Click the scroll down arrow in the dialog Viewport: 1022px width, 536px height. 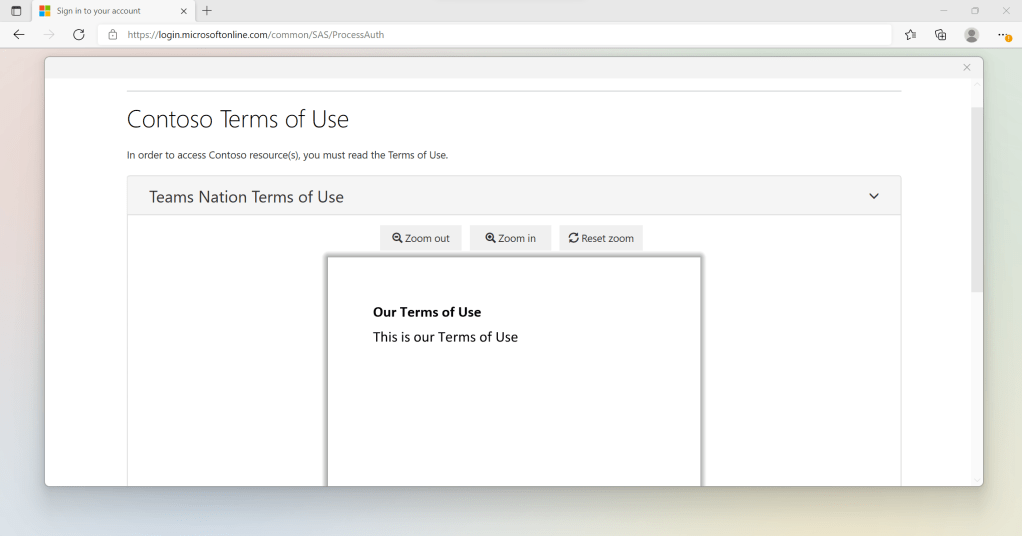(x=977, y=481)
